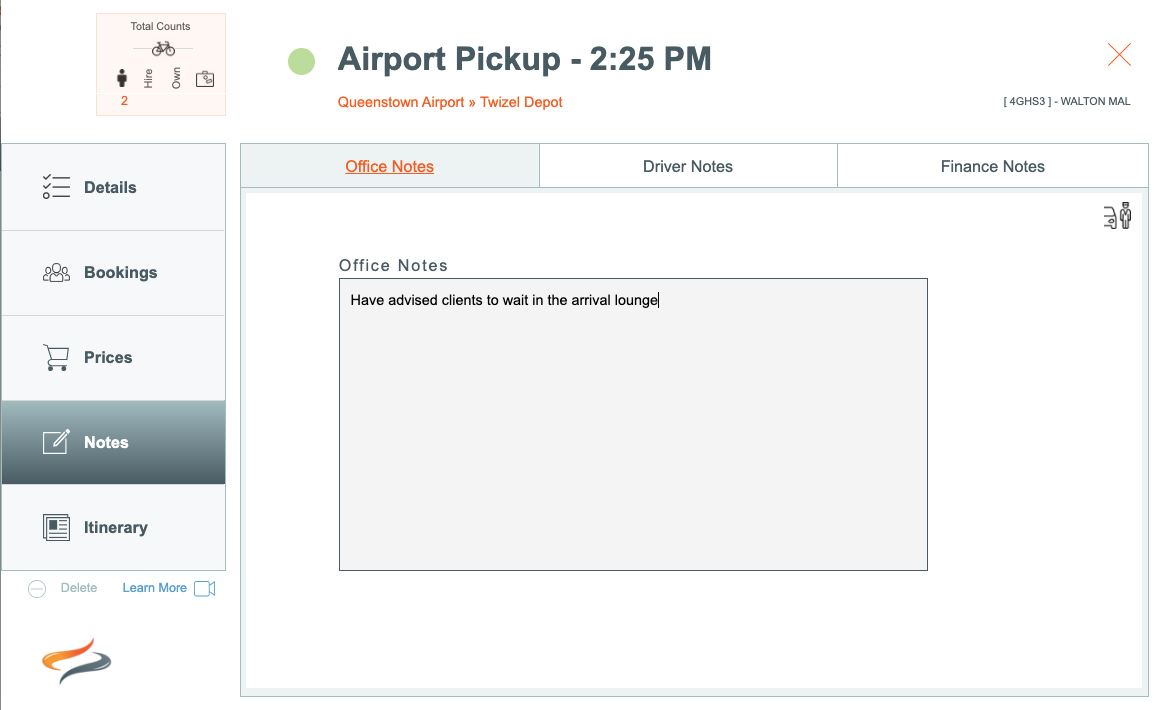Click the bicycle icon in Total Counts
Screen dimensions: 1165x710
click(x=163, y=49)
